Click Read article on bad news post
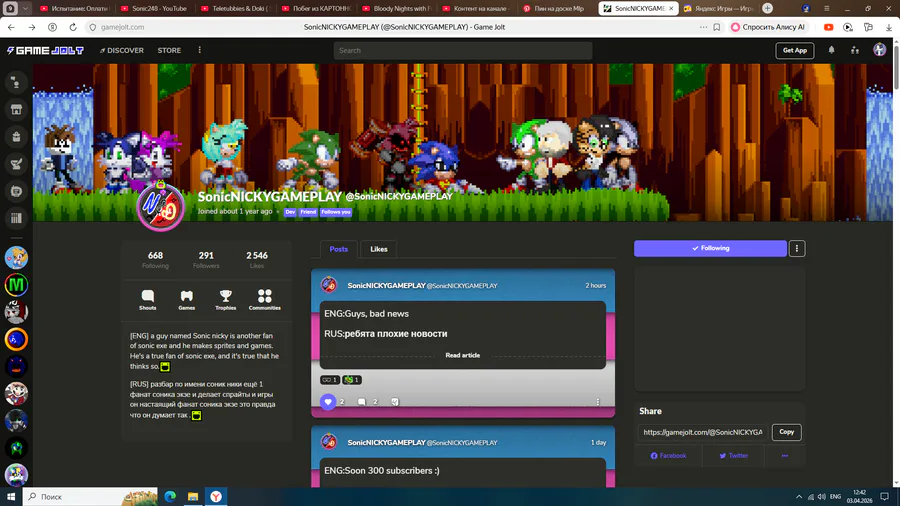 pyautogui.click(x=463, y=355)
